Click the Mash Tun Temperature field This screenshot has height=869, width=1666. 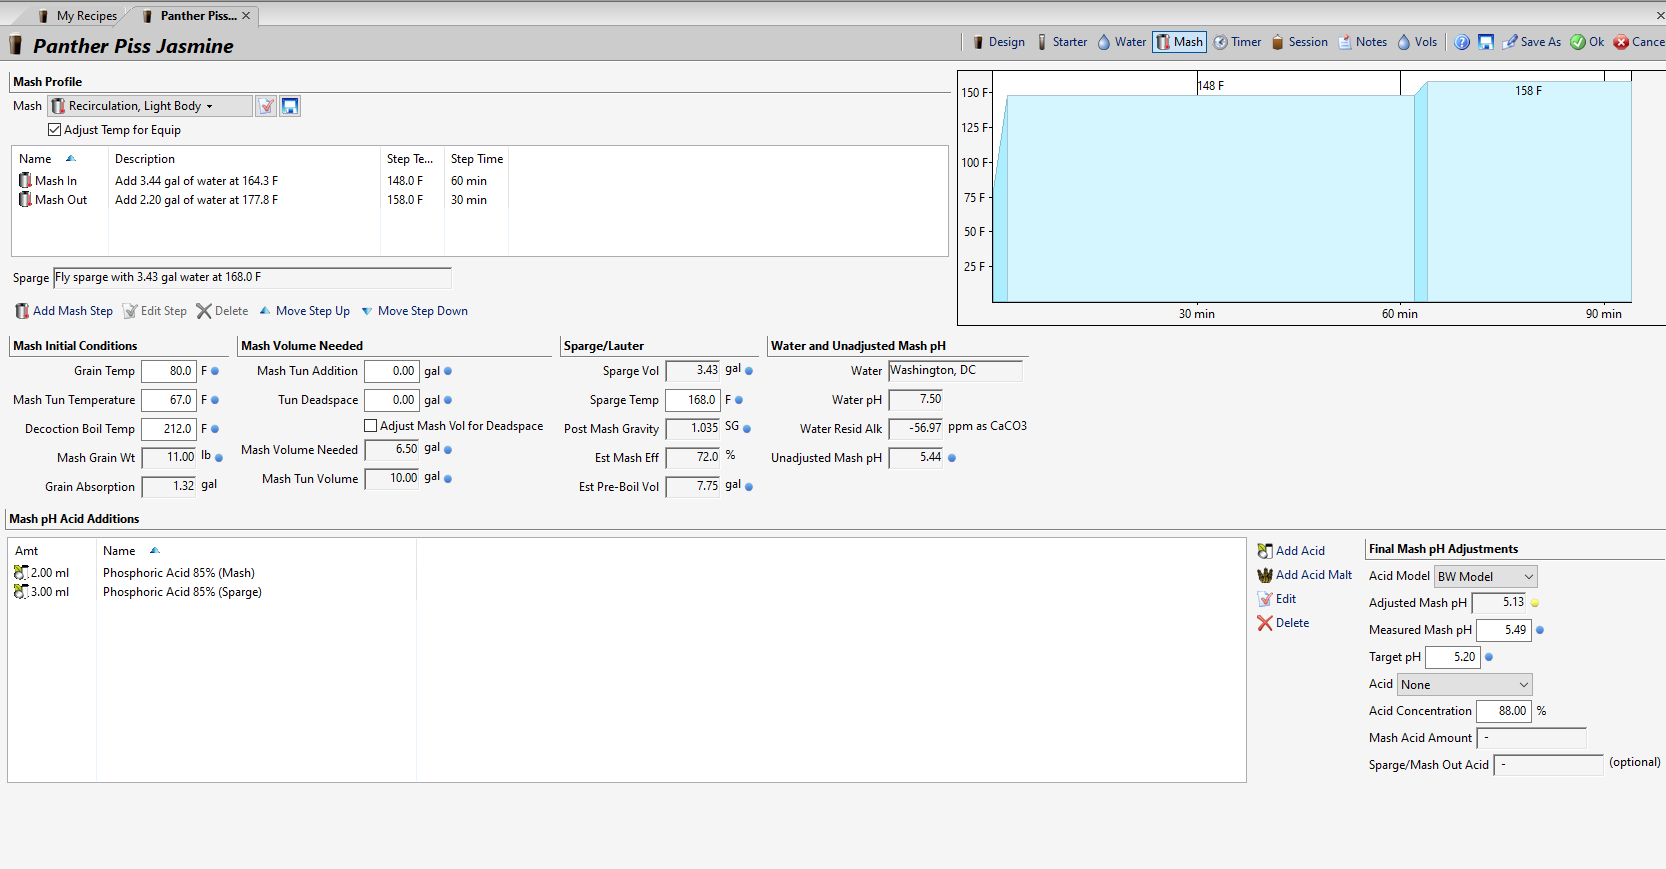coord(169,400)
